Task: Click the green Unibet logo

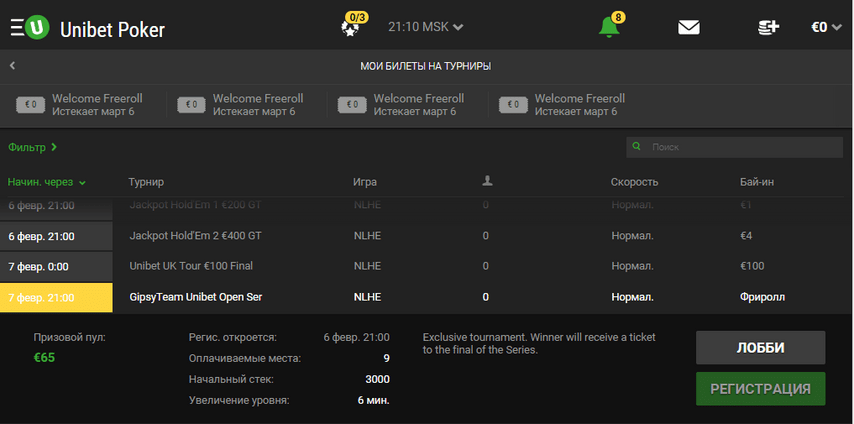Action: coord(37,27)
